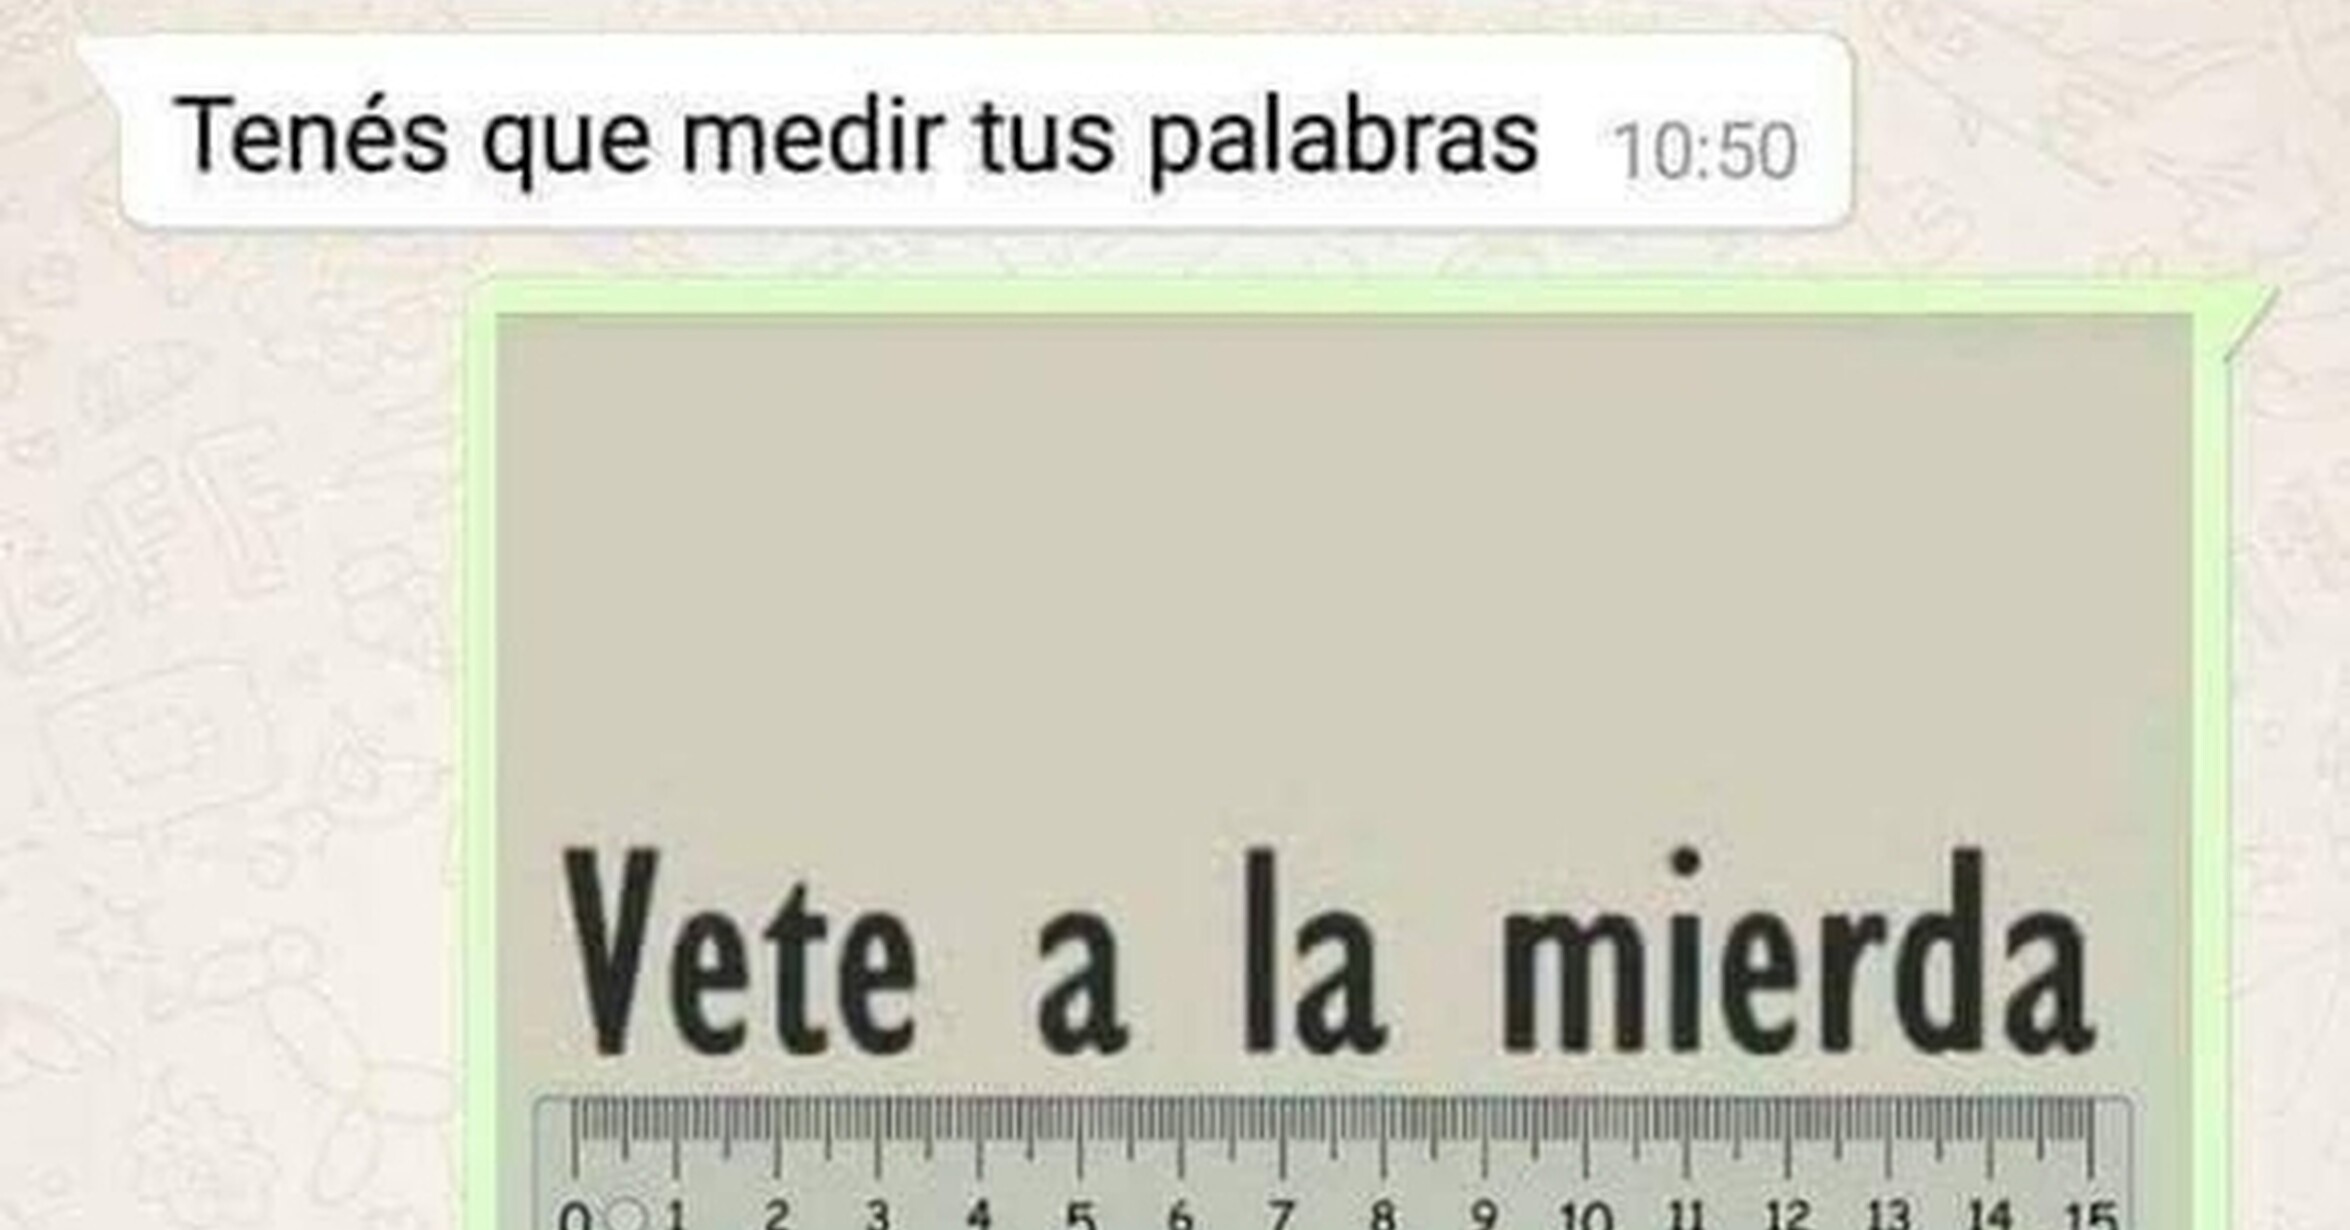Click the word "Tenés" in the message

click(x=312, y=135)
